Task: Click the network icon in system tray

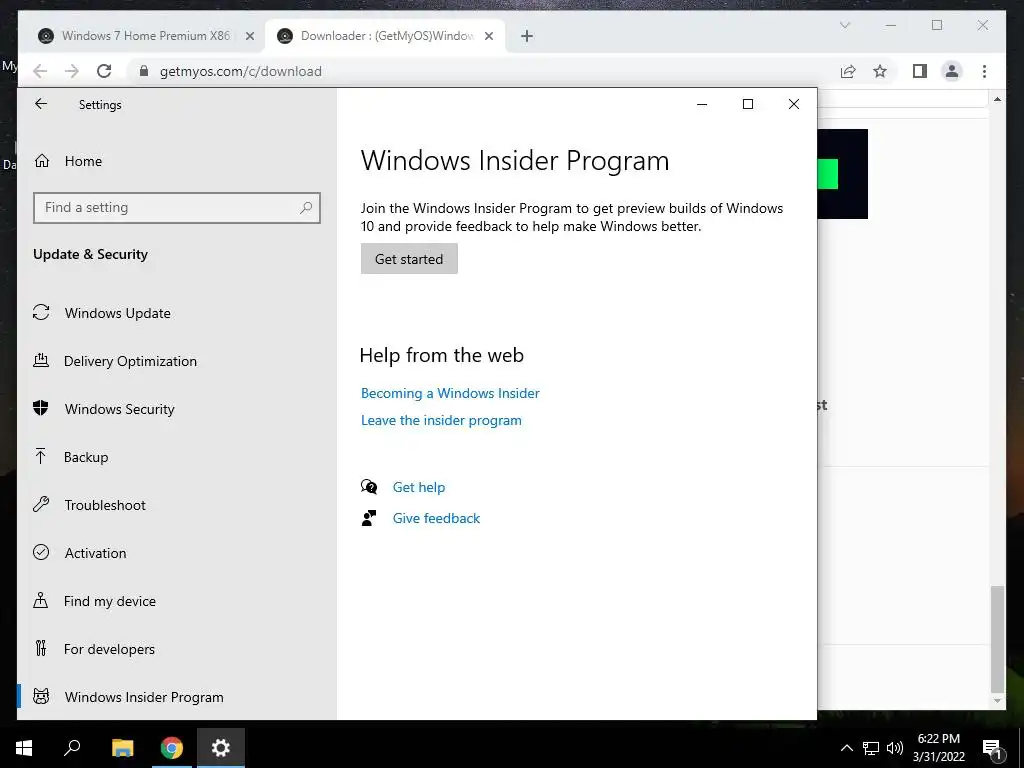Action: [871, 748]
